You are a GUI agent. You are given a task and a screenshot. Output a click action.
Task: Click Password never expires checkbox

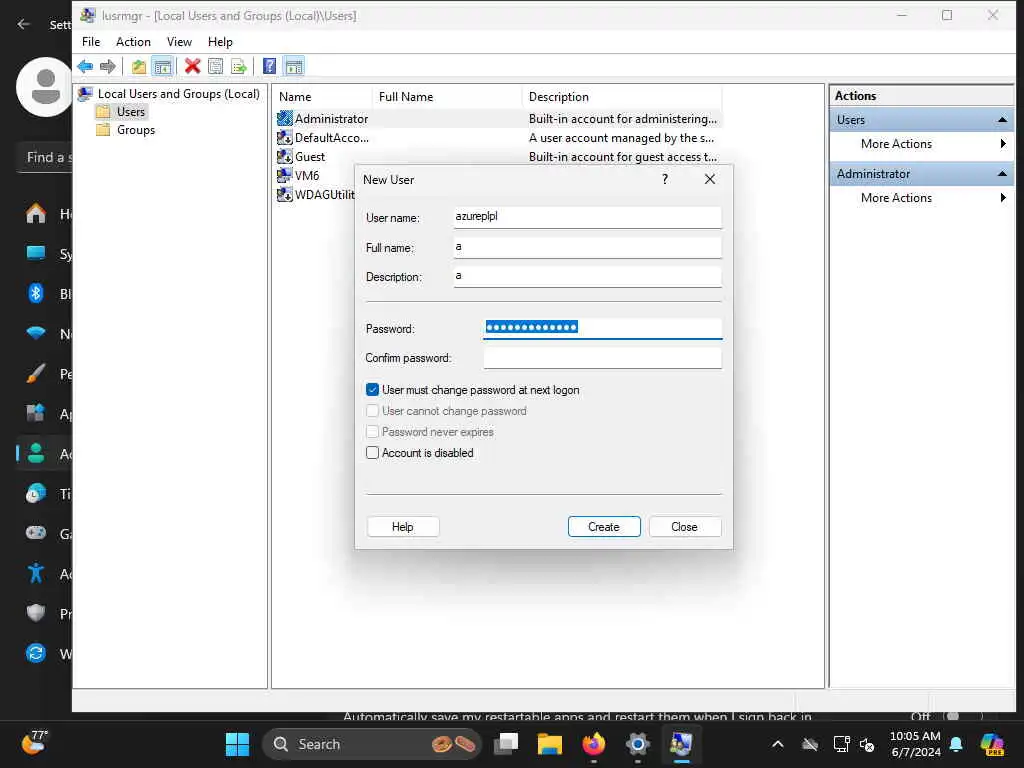[x=372, y=432]
